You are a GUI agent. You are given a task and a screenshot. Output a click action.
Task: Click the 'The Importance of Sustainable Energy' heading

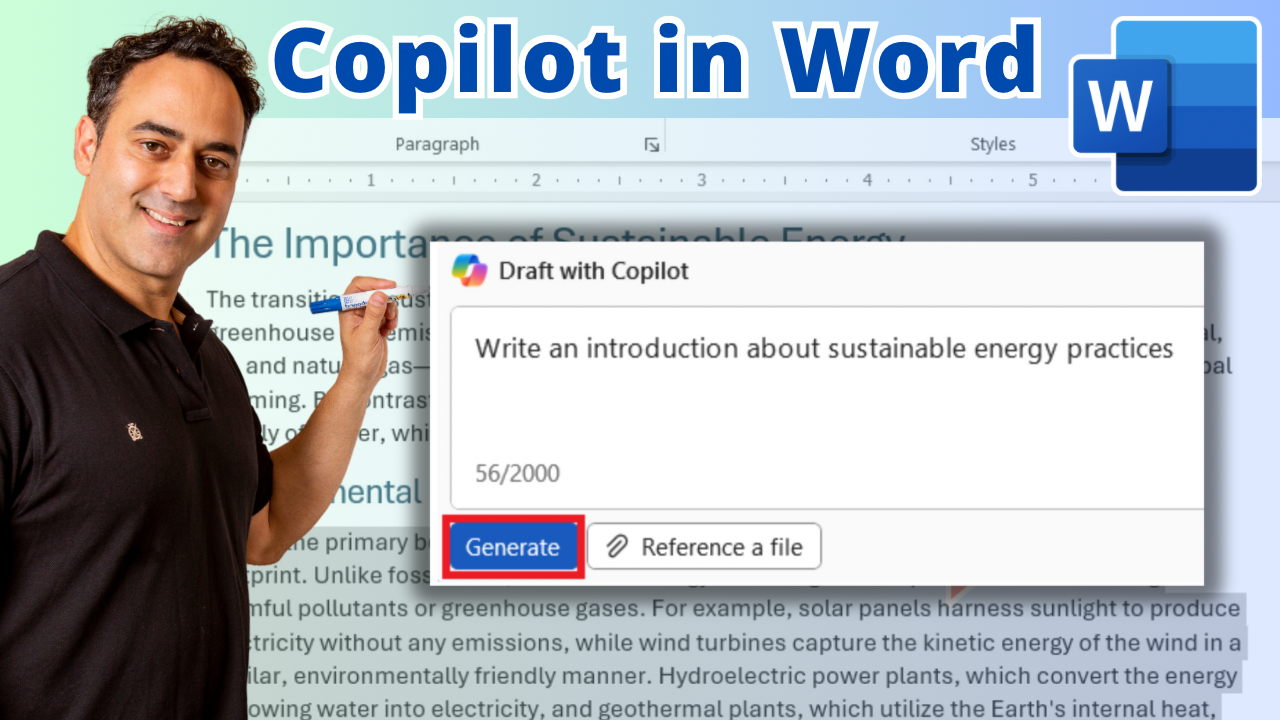[x=558, y=243]
